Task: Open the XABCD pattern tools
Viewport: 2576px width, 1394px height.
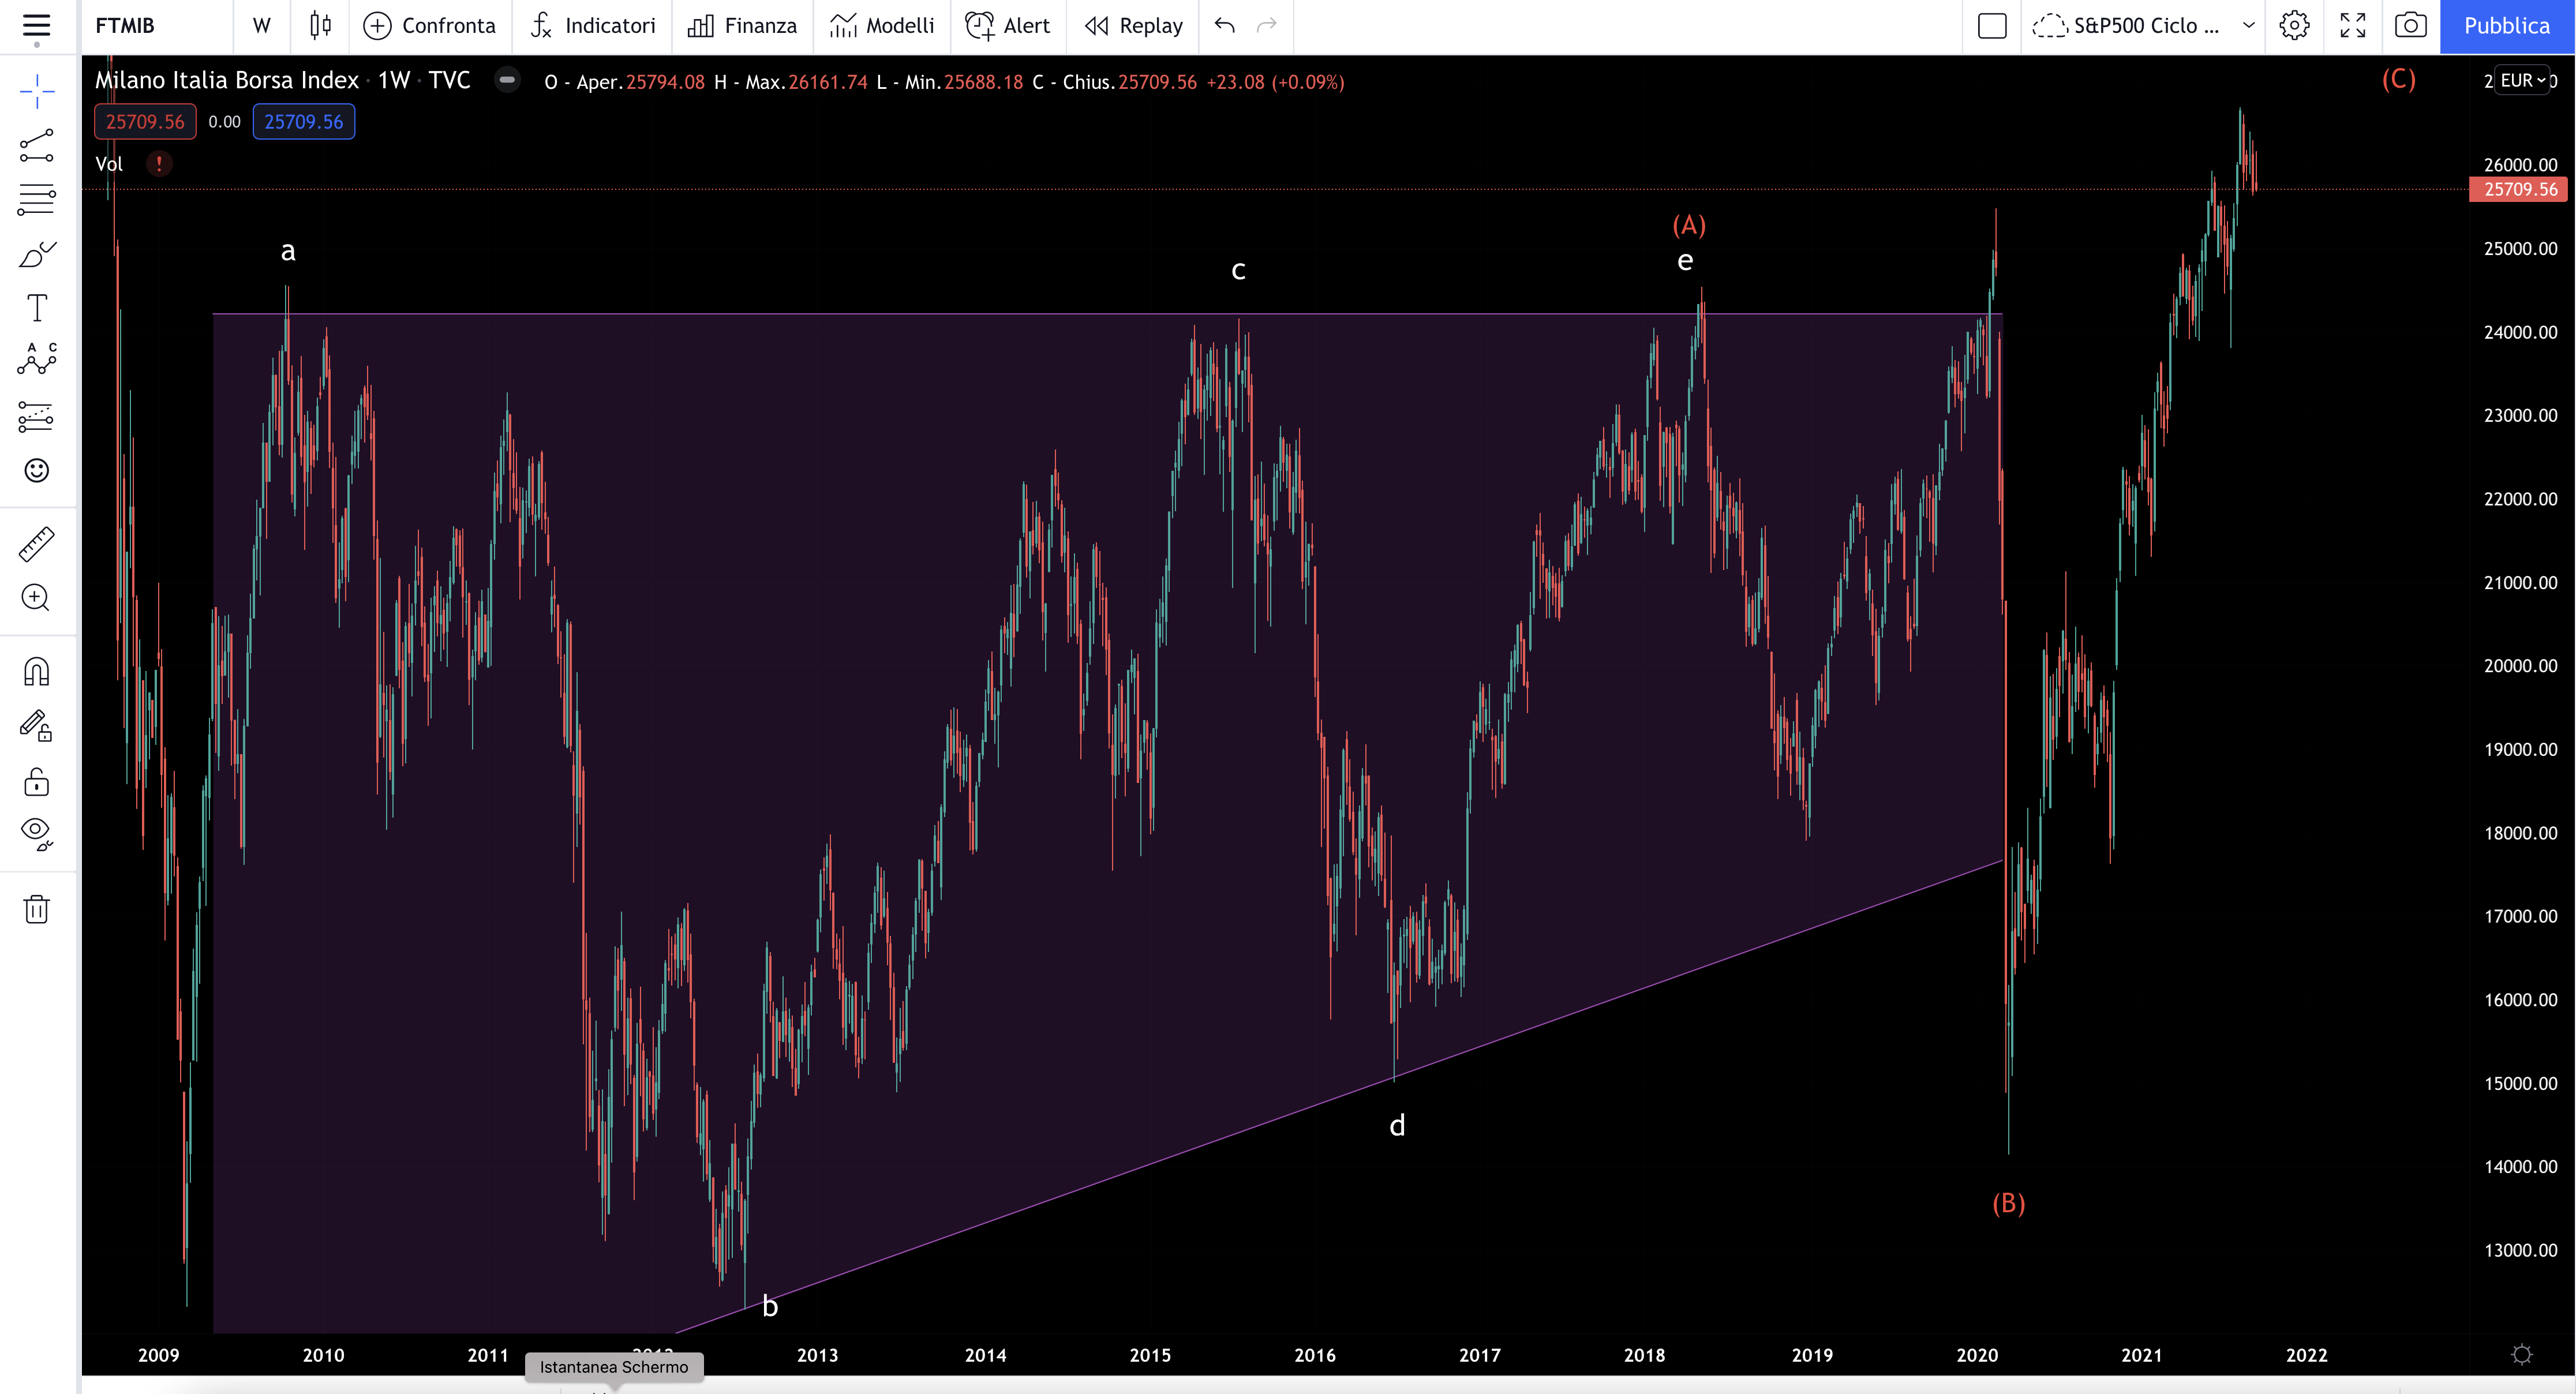Action: 37,360
